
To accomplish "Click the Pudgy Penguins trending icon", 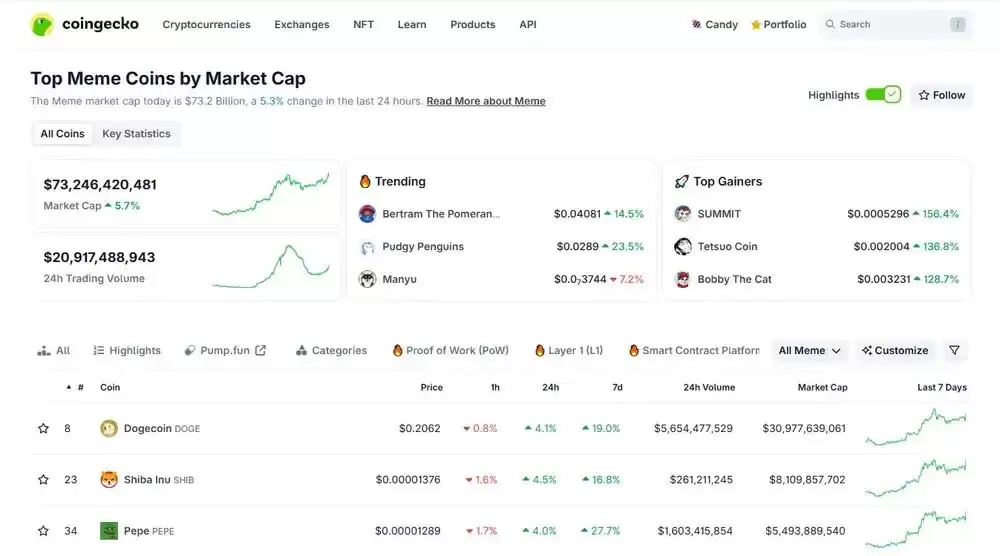I will coord(367,247).
